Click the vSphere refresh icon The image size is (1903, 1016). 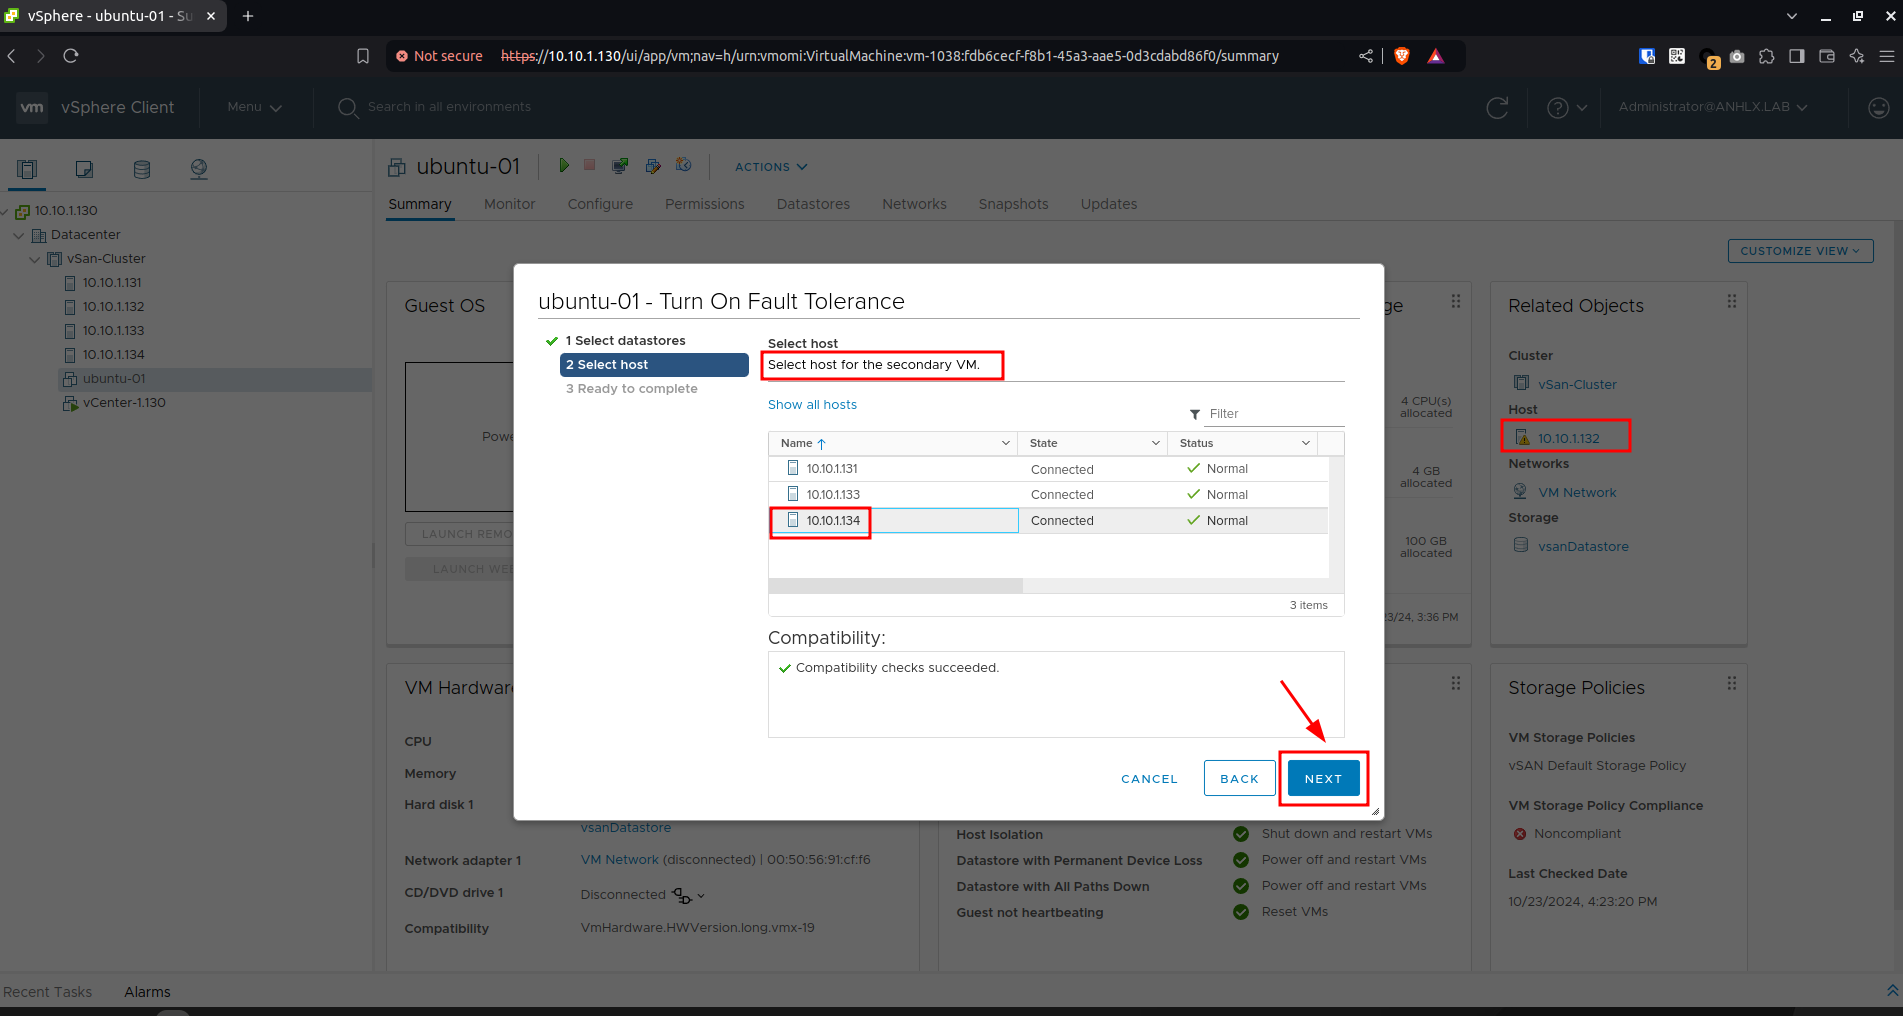coord(1496,108)
